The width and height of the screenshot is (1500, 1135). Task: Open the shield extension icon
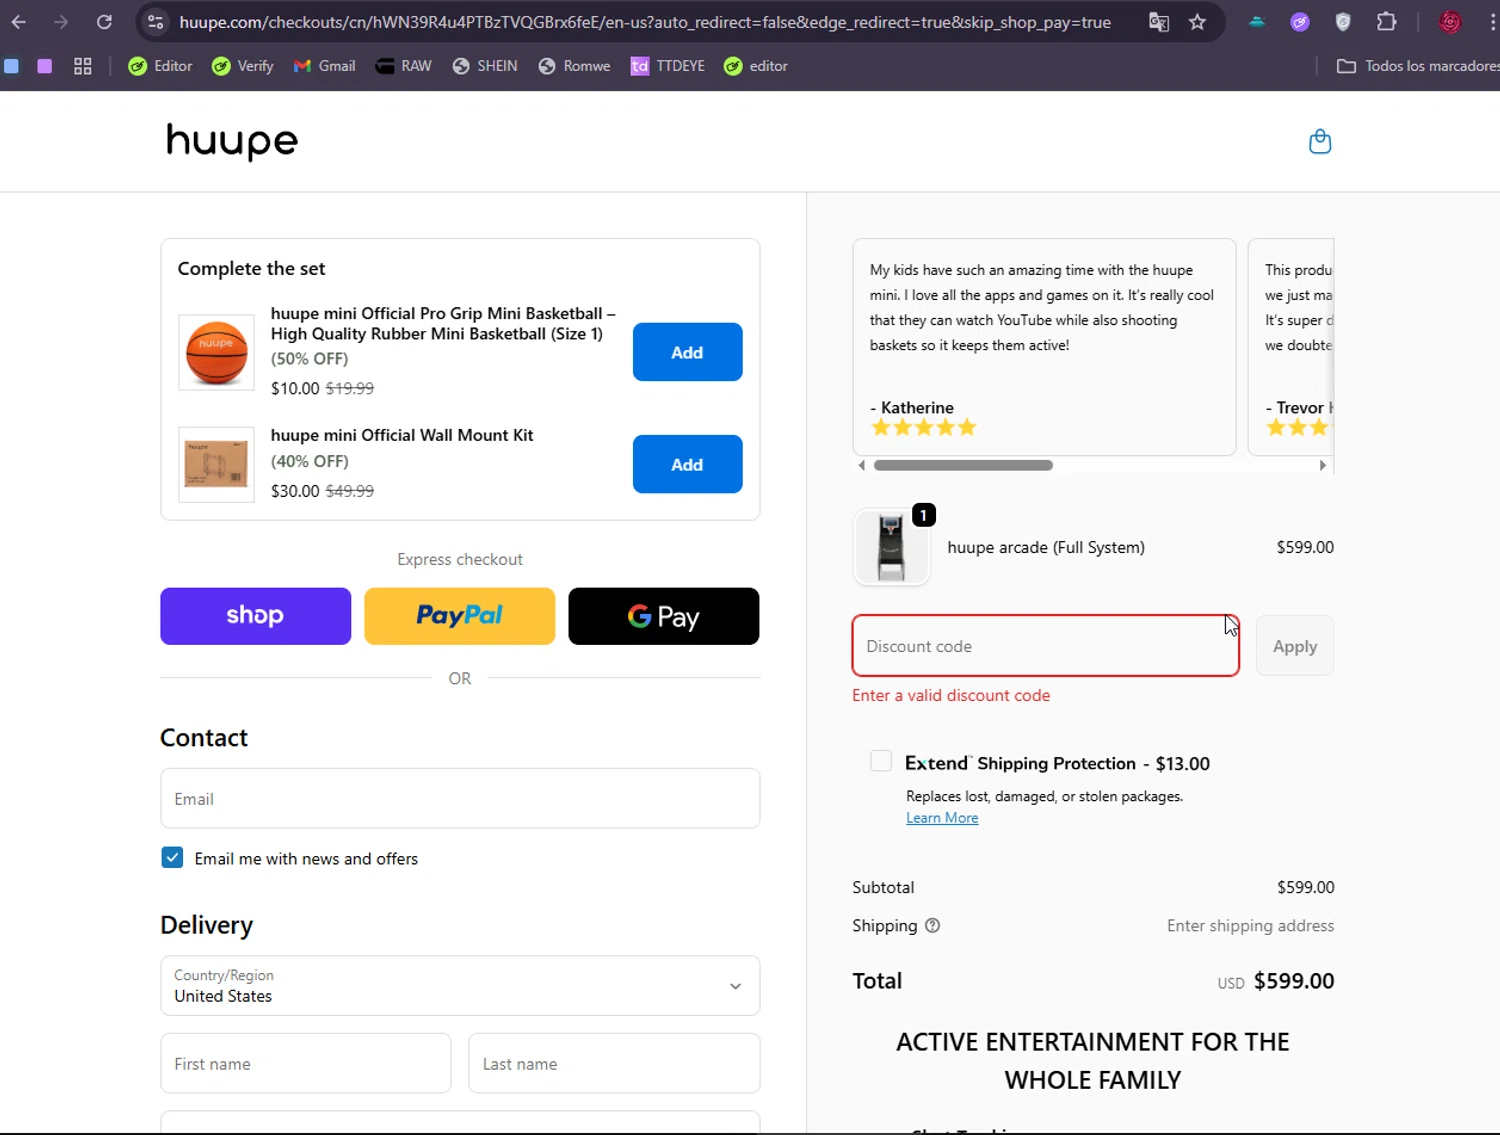1343,22
